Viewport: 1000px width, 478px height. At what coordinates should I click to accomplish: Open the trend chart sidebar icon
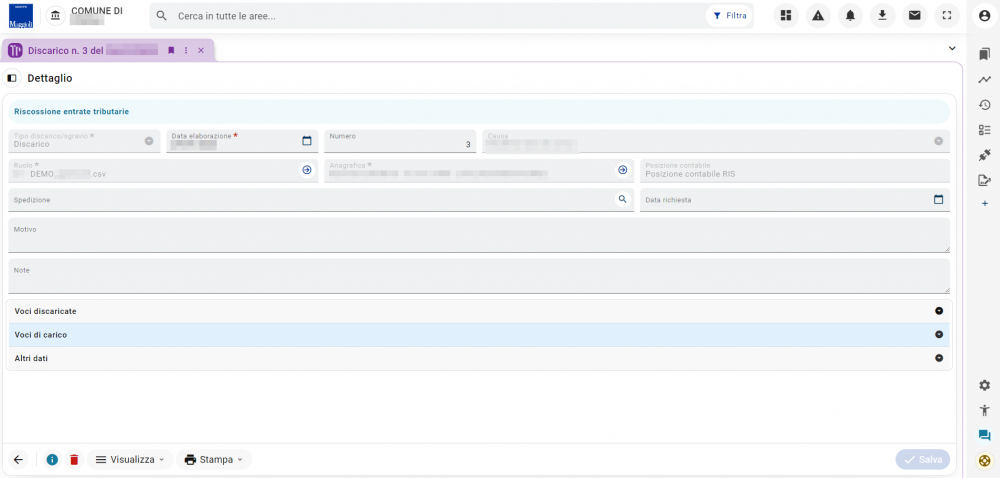pos(985,80)
